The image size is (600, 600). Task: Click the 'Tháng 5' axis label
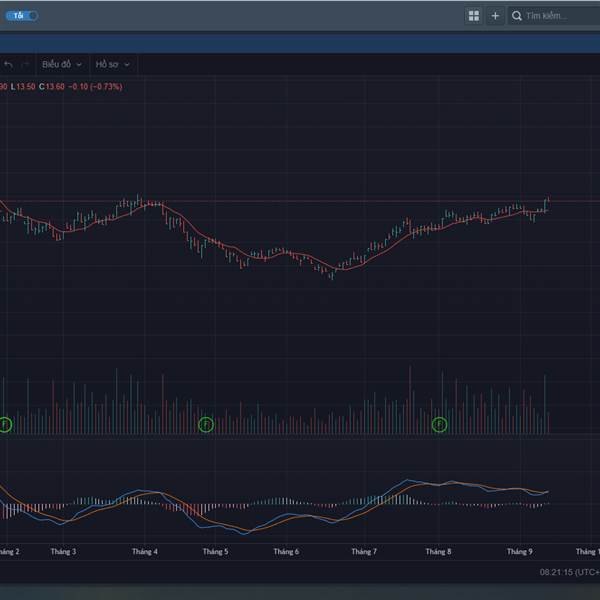(215, 551)
